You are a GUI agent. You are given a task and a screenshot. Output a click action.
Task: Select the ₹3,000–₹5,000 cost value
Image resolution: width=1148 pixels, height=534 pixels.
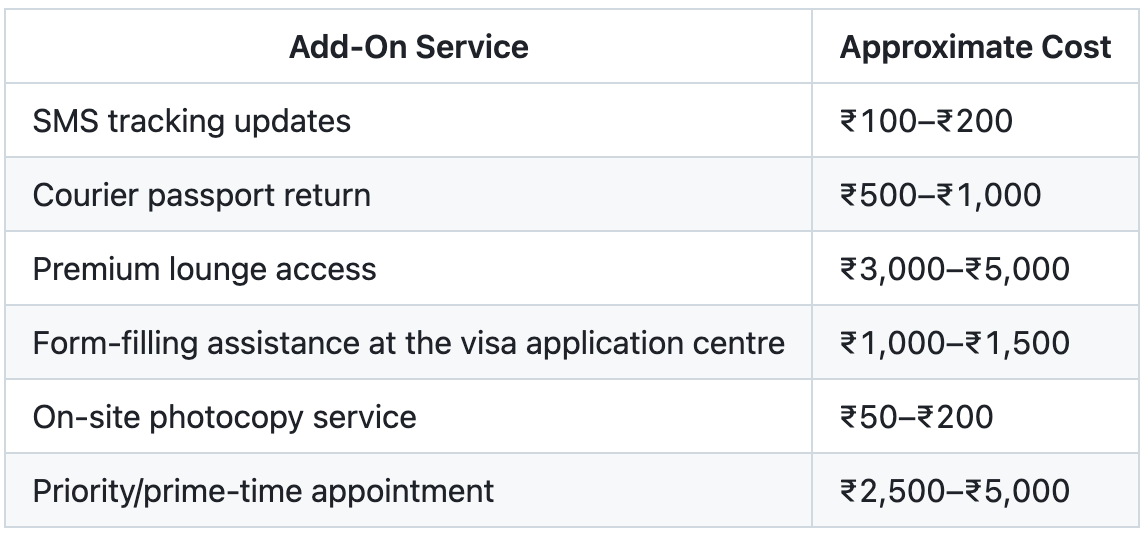pyautogui.click(x=954, y=268)
